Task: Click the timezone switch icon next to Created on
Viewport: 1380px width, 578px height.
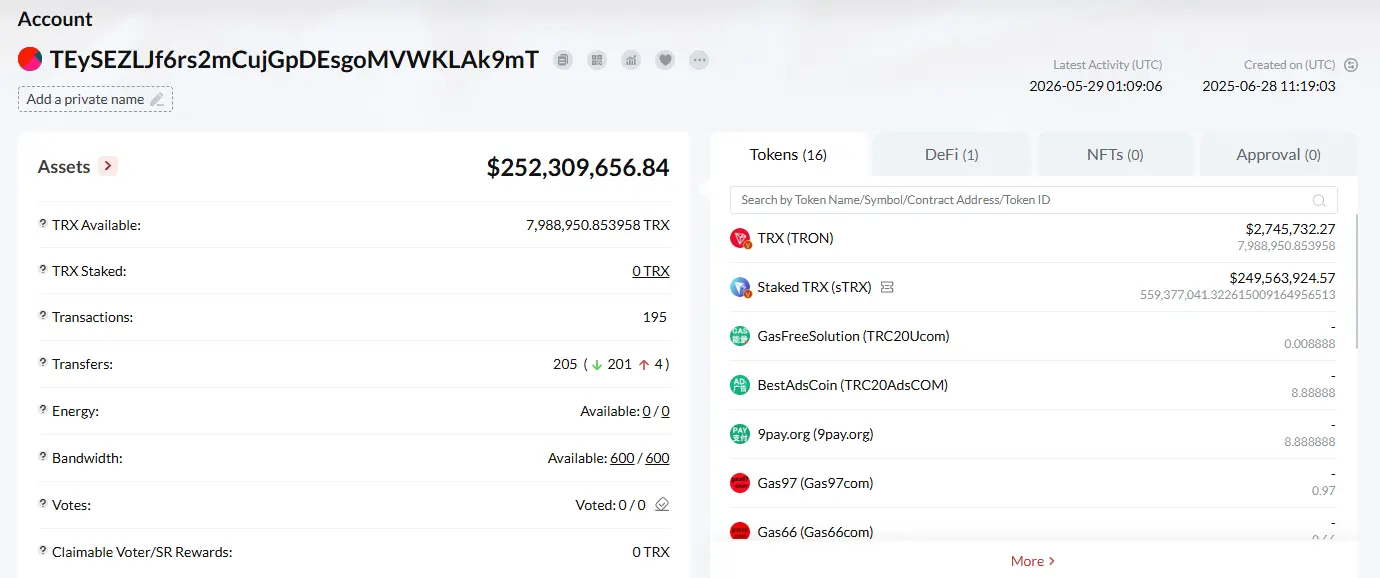Action: tap(1351, 65)
